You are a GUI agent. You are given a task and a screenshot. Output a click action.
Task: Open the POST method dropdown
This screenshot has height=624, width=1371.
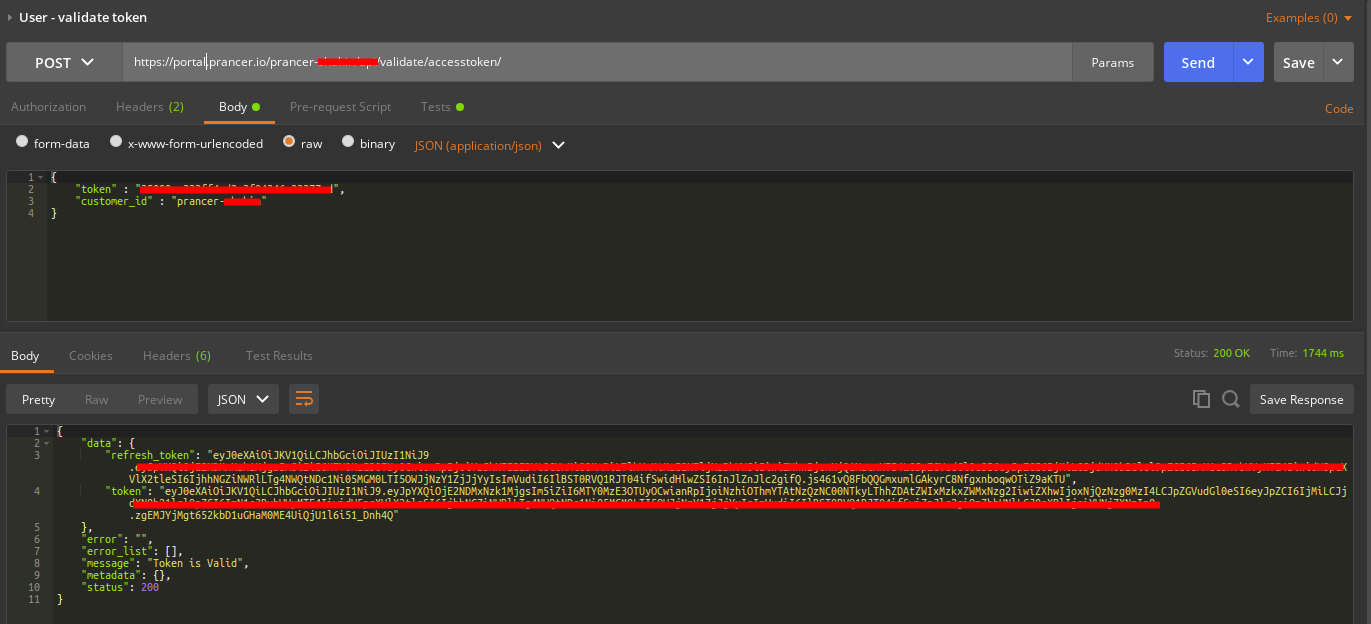point(65,62)
